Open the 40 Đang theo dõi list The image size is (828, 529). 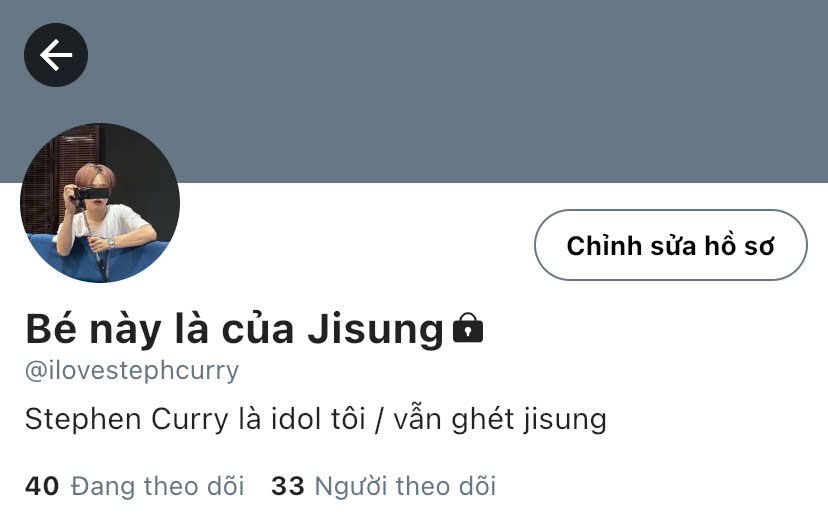[135, 486]
